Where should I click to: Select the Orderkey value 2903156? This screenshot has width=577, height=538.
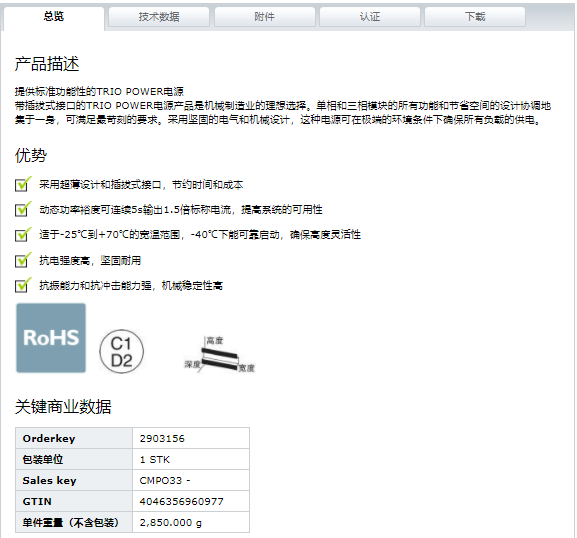162,439
